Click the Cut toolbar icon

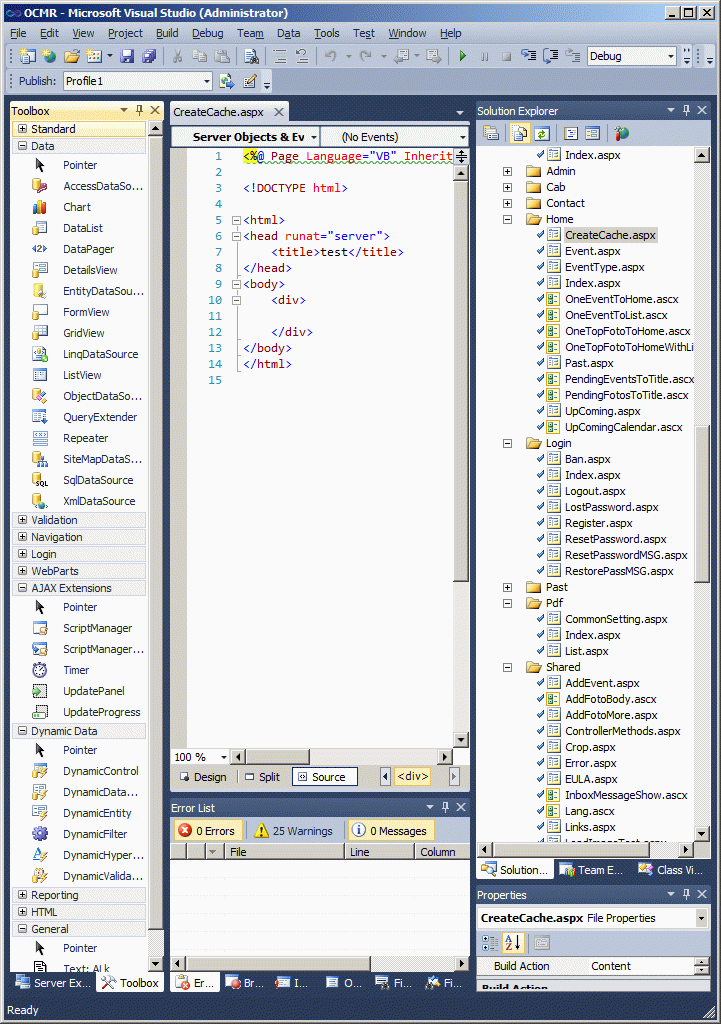(177, 56)
